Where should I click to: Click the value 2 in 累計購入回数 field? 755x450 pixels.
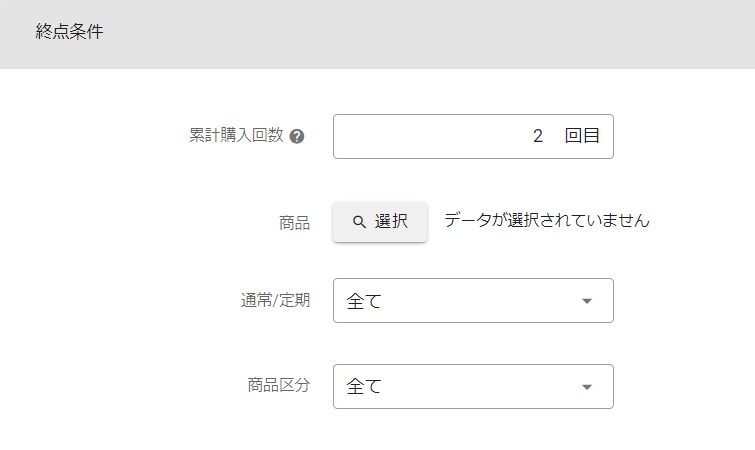point(538,136)
